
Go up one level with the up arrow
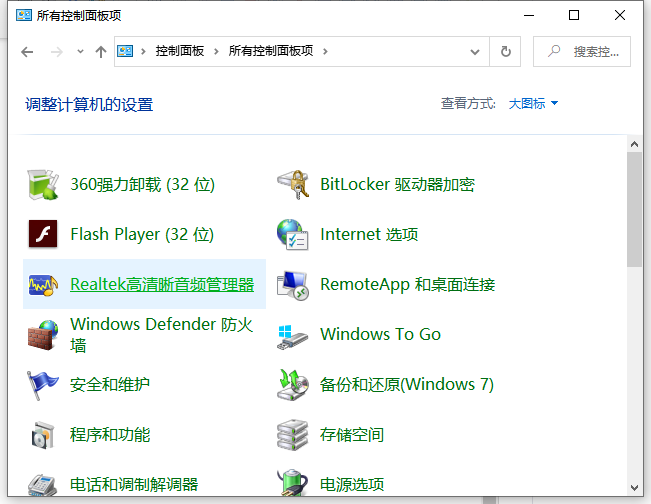pyautogui.click(x=100, y=52)
